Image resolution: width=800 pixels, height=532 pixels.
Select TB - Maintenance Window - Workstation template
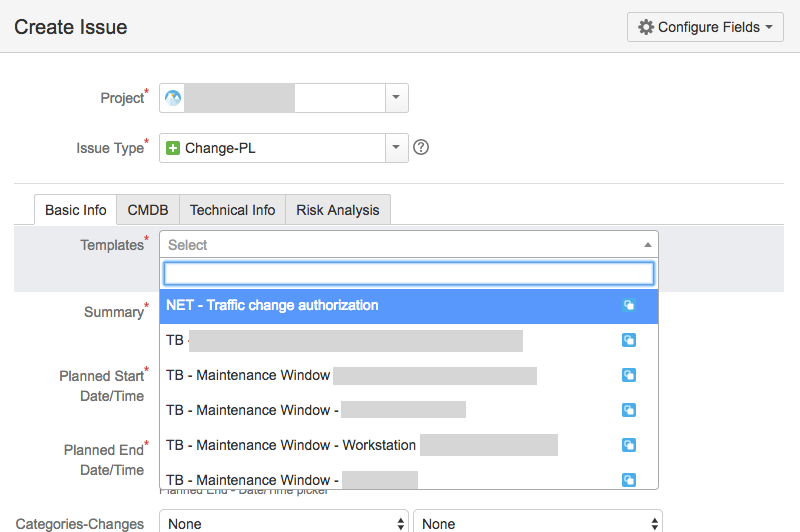point(409,445)
